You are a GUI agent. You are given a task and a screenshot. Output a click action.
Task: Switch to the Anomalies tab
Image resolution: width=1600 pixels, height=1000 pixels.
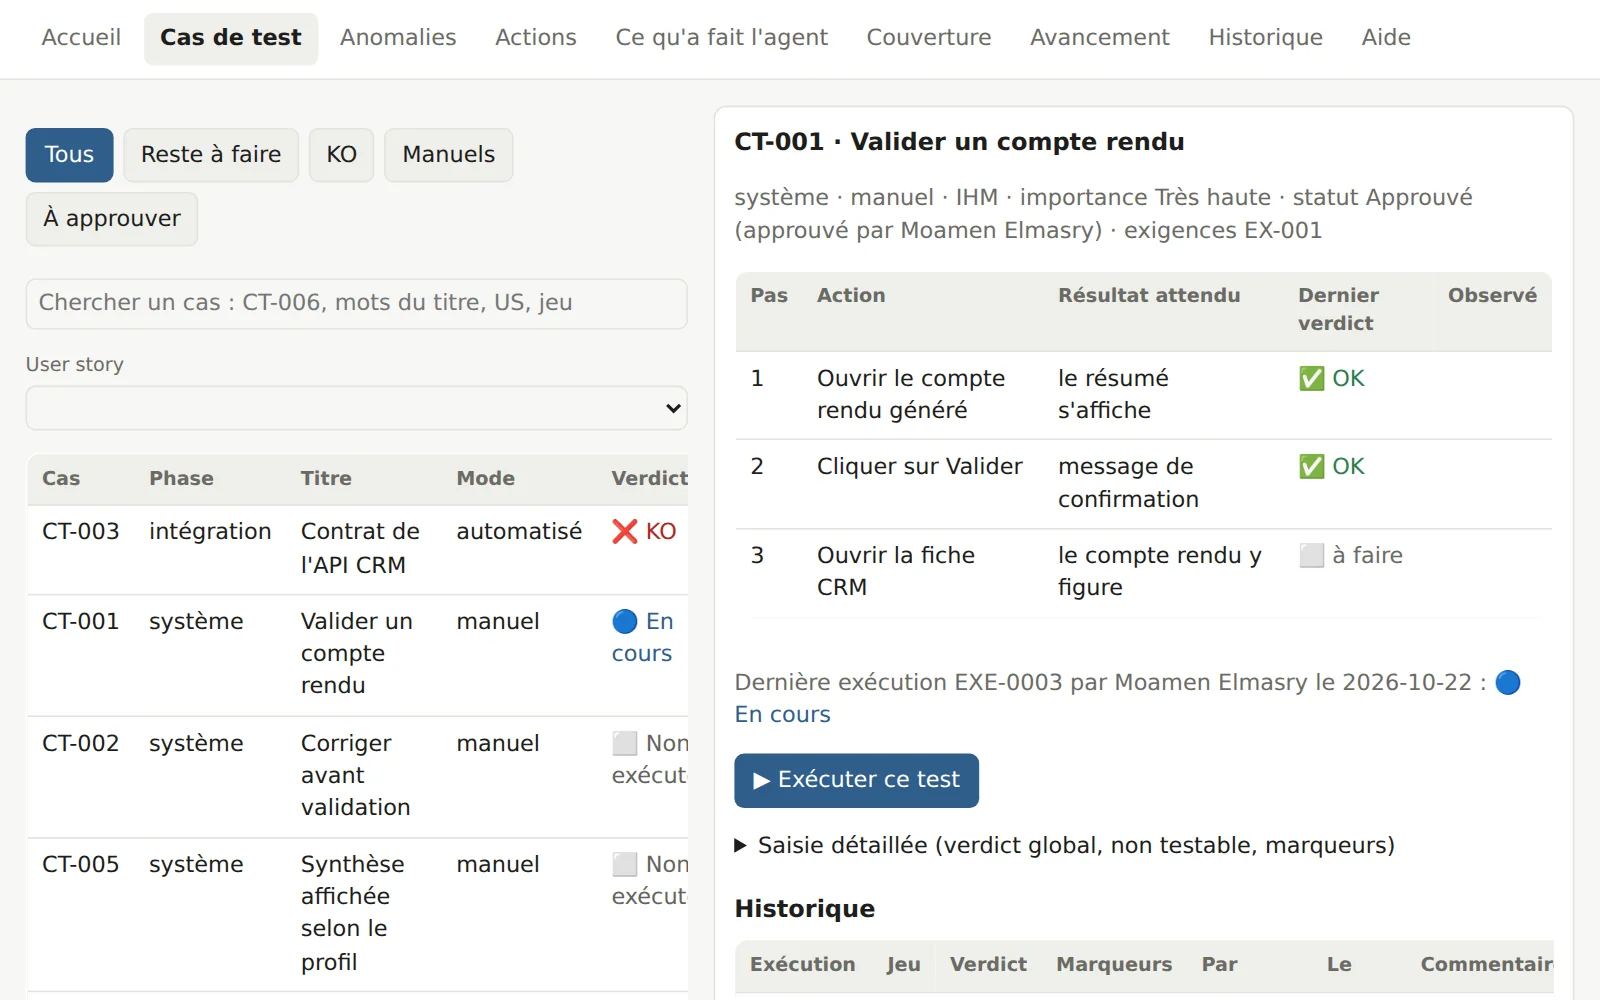click(398, 38)
